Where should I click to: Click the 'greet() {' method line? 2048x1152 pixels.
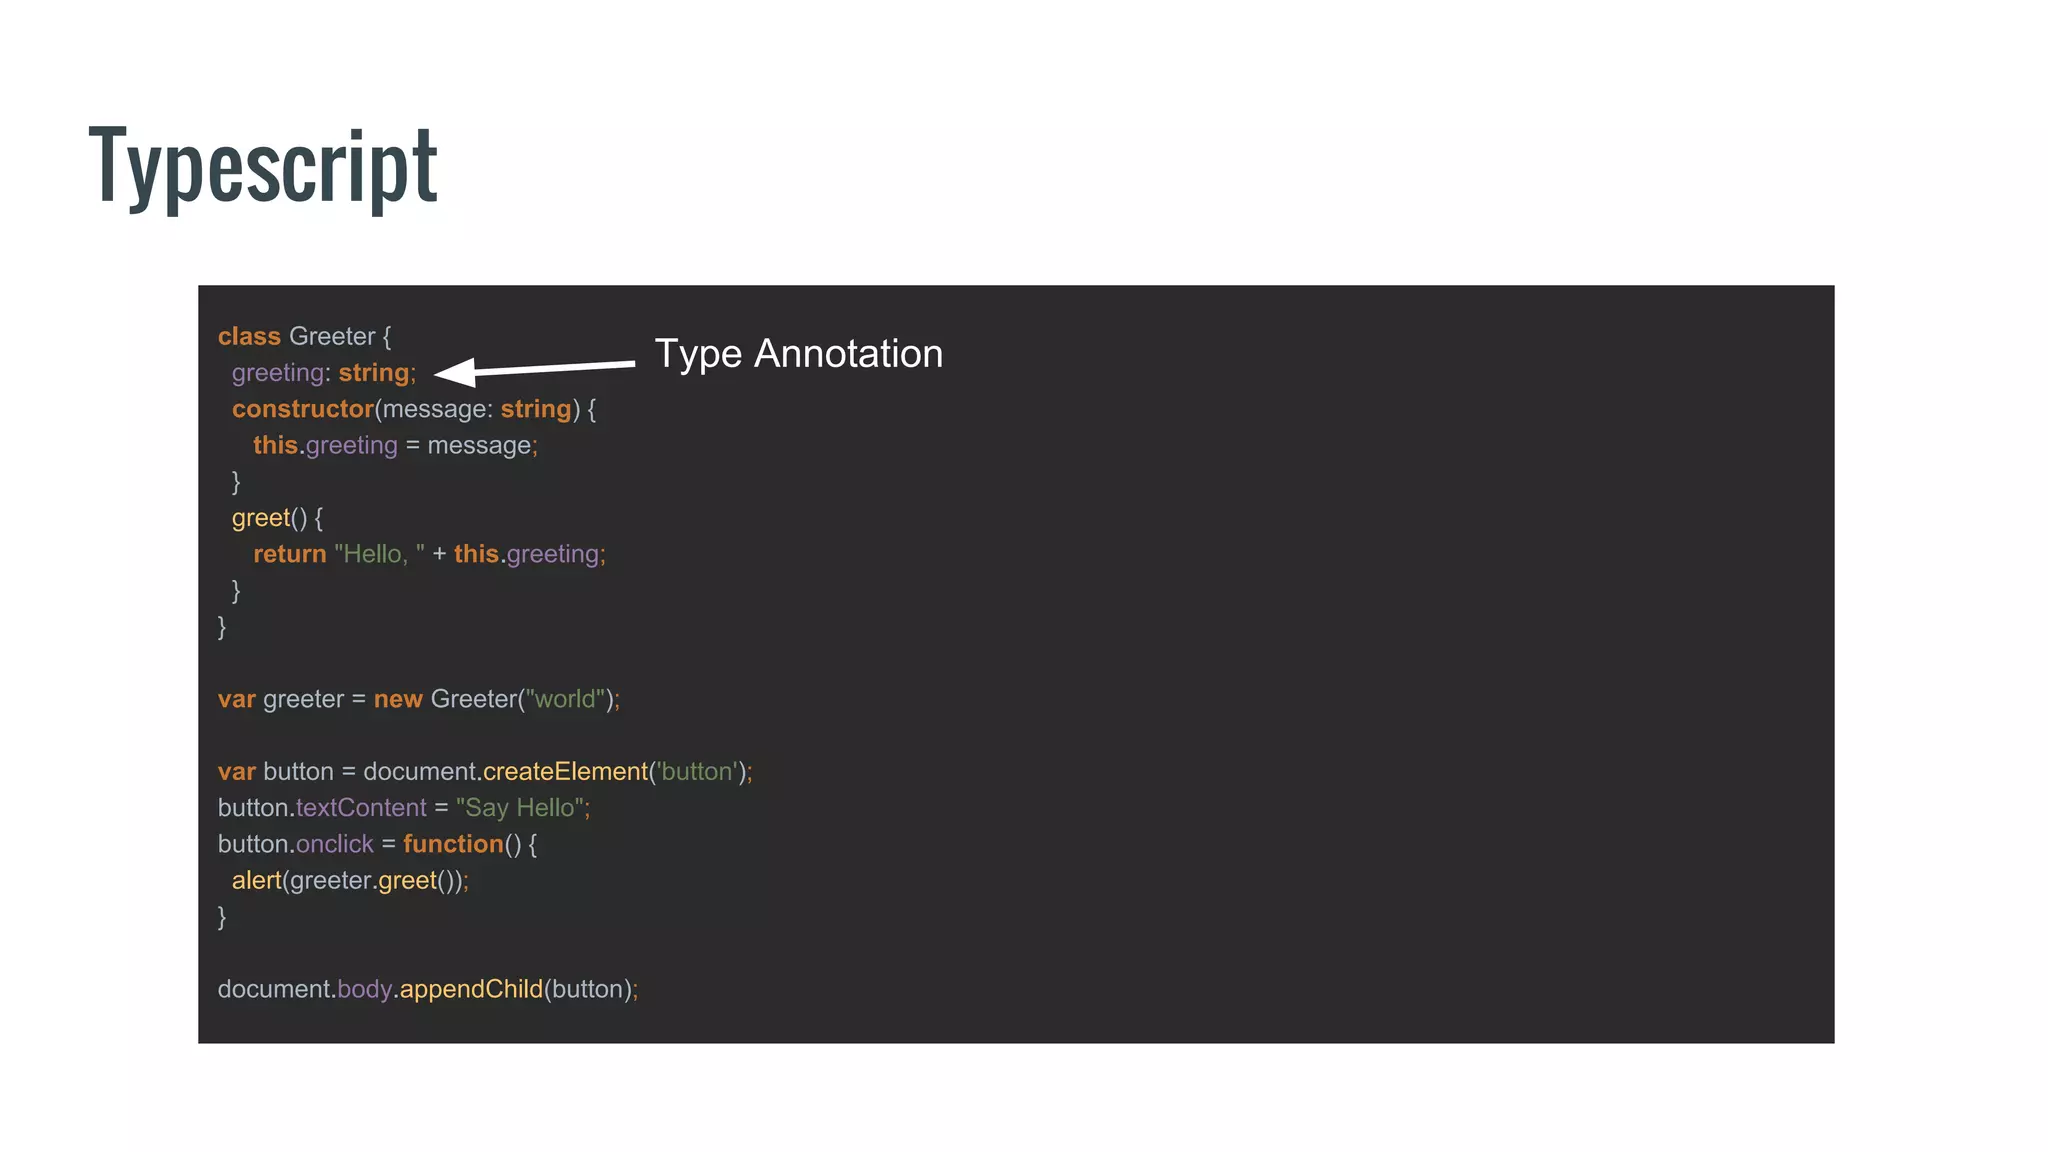(278, 518)
